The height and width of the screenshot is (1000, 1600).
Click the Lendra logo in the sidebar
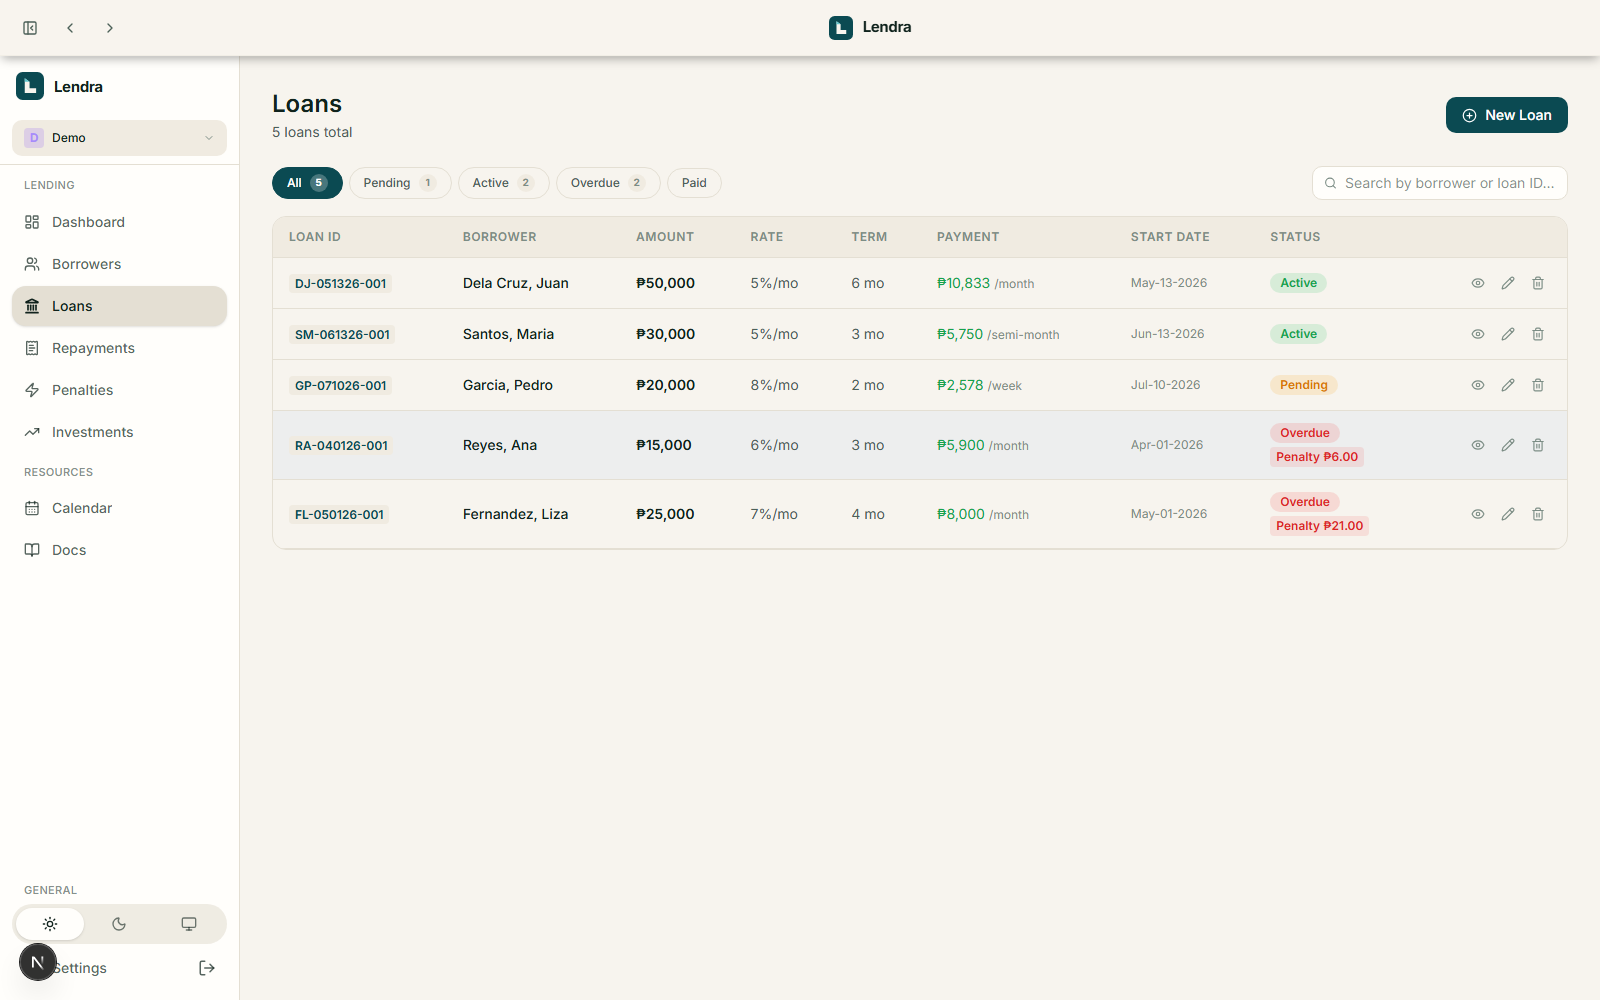tap(30, 87)
